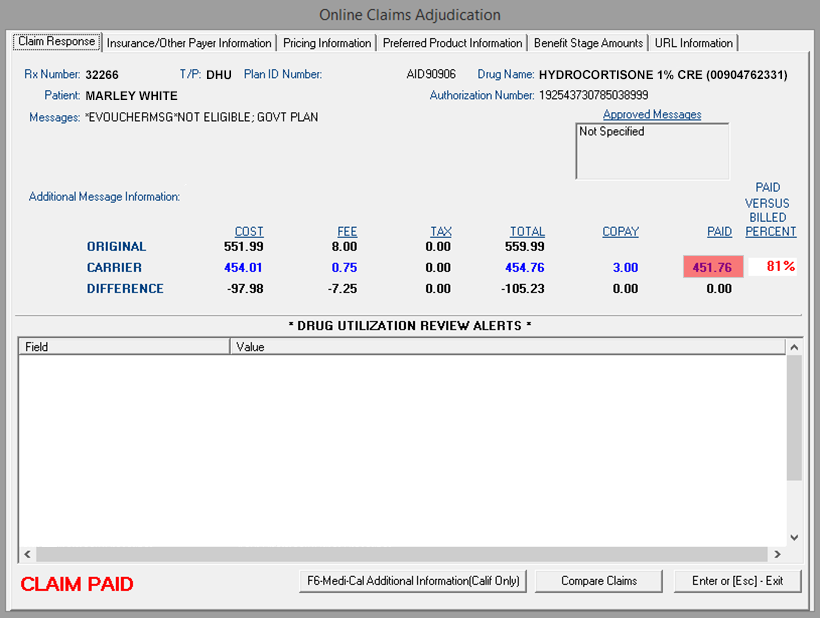Screen dimensions: 820x618
Task: Click the Field column header
Action: [x=124, y=347]
